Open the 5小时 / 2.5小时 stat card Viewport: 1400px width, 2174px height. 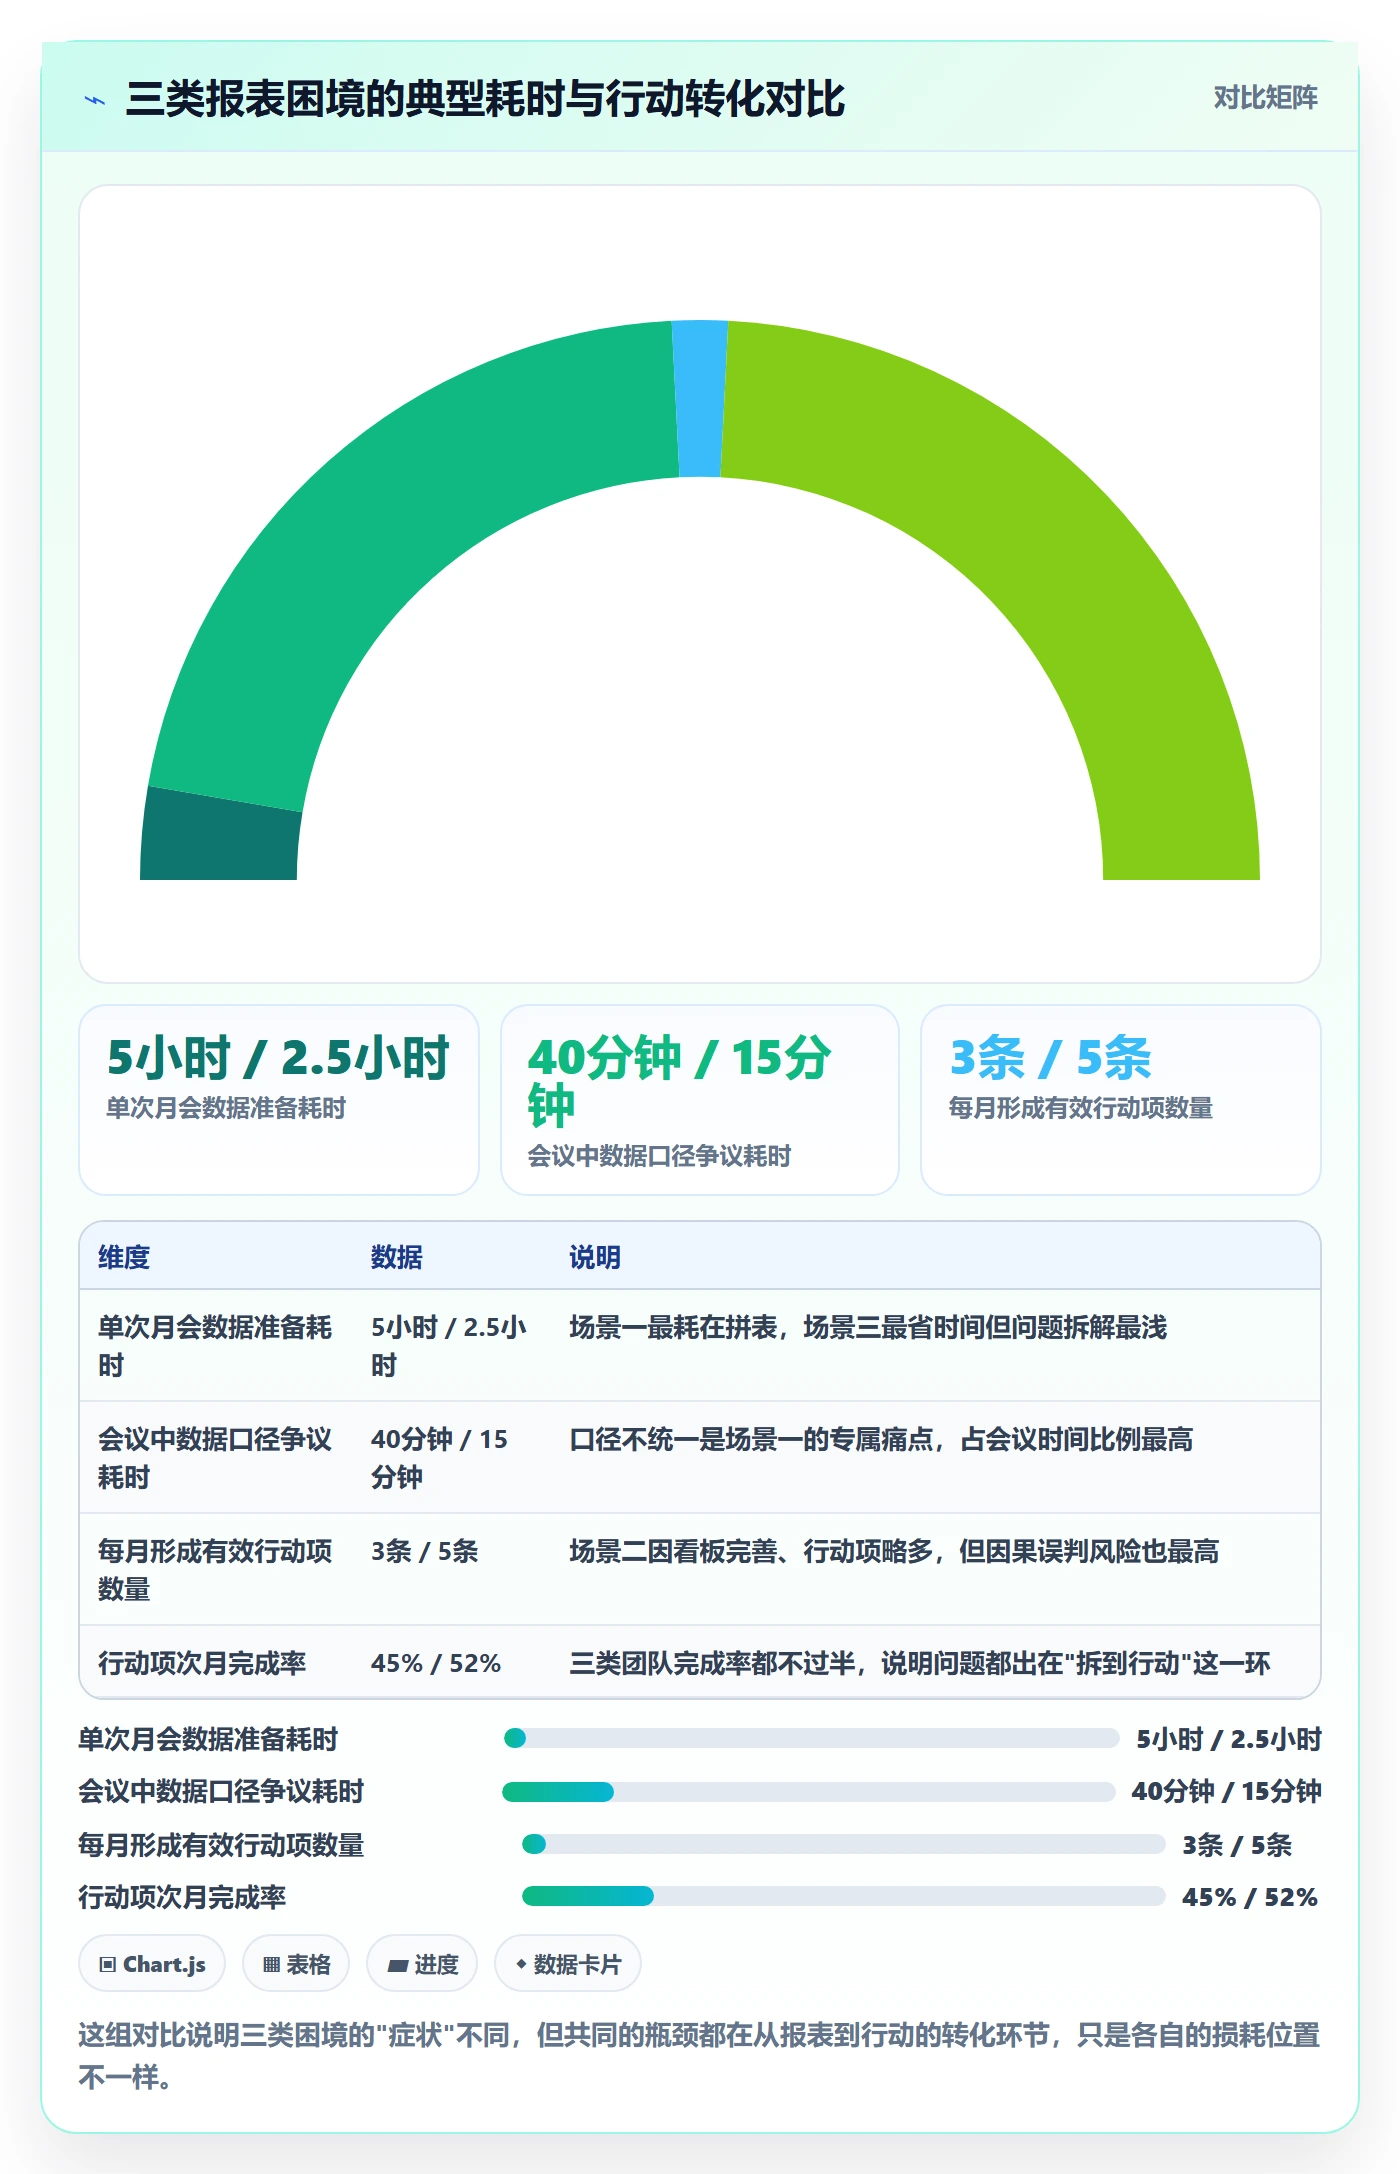279,1099
